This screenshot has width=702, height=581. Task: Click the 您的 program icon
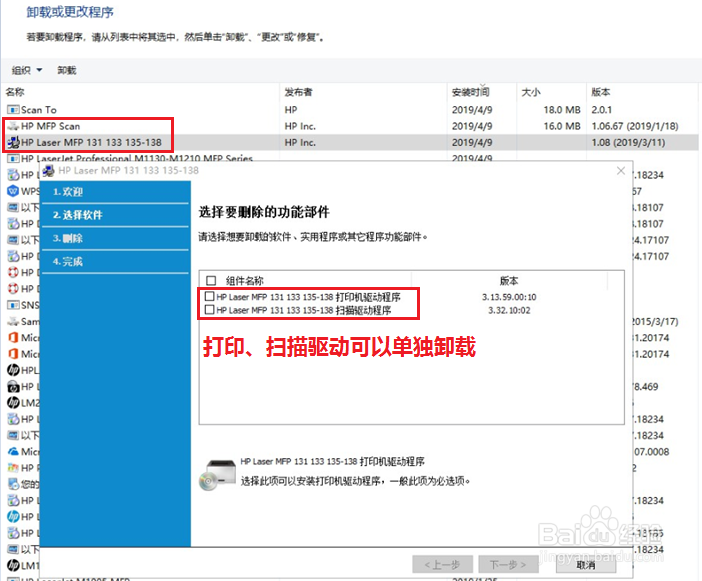(13, 484)
